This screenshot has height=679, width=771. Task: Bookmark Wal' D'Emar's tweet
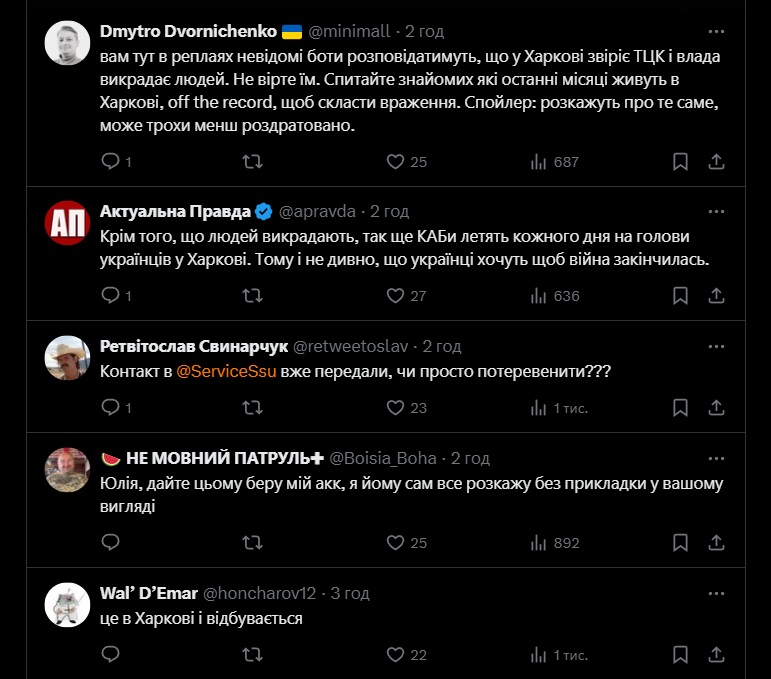click(680, 655)
